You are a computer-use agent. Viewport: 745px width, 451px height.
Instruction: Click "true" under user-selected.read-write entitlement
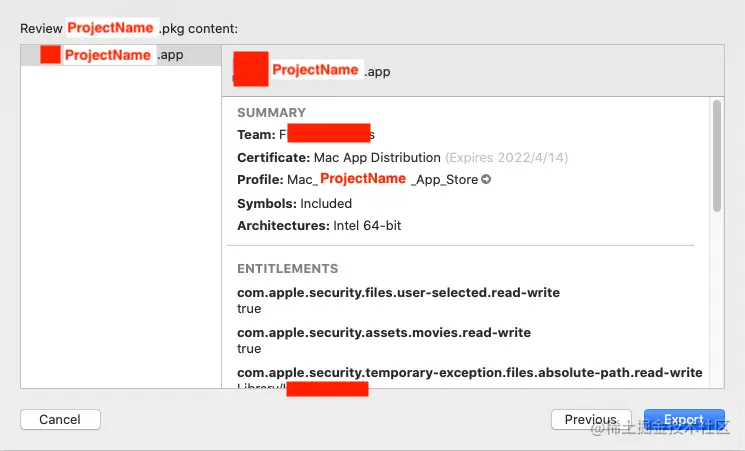pyautogui.click(x=249, y=308)
